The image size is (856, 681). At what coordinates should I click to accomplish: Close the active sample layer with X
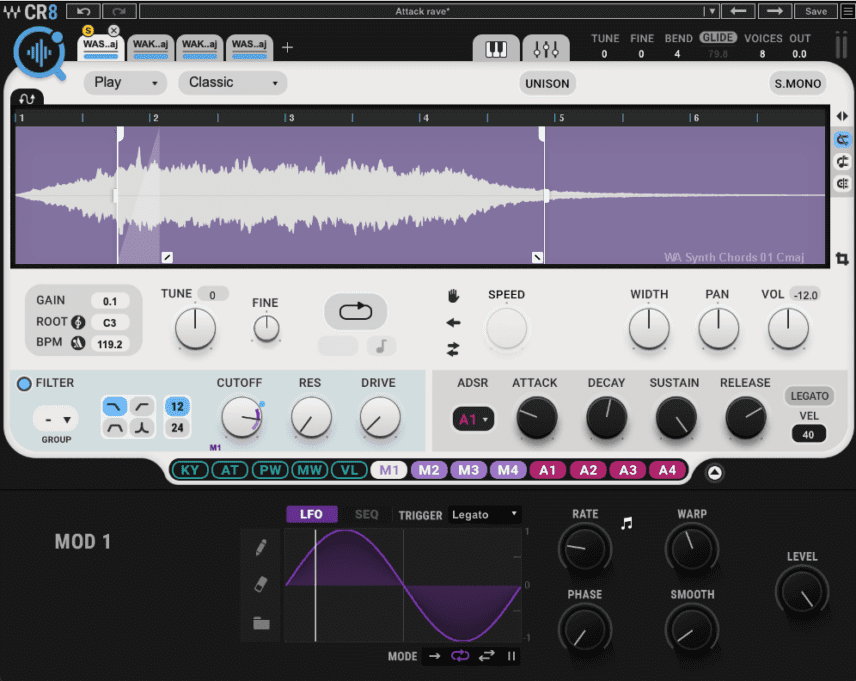(x=114, y=31)
